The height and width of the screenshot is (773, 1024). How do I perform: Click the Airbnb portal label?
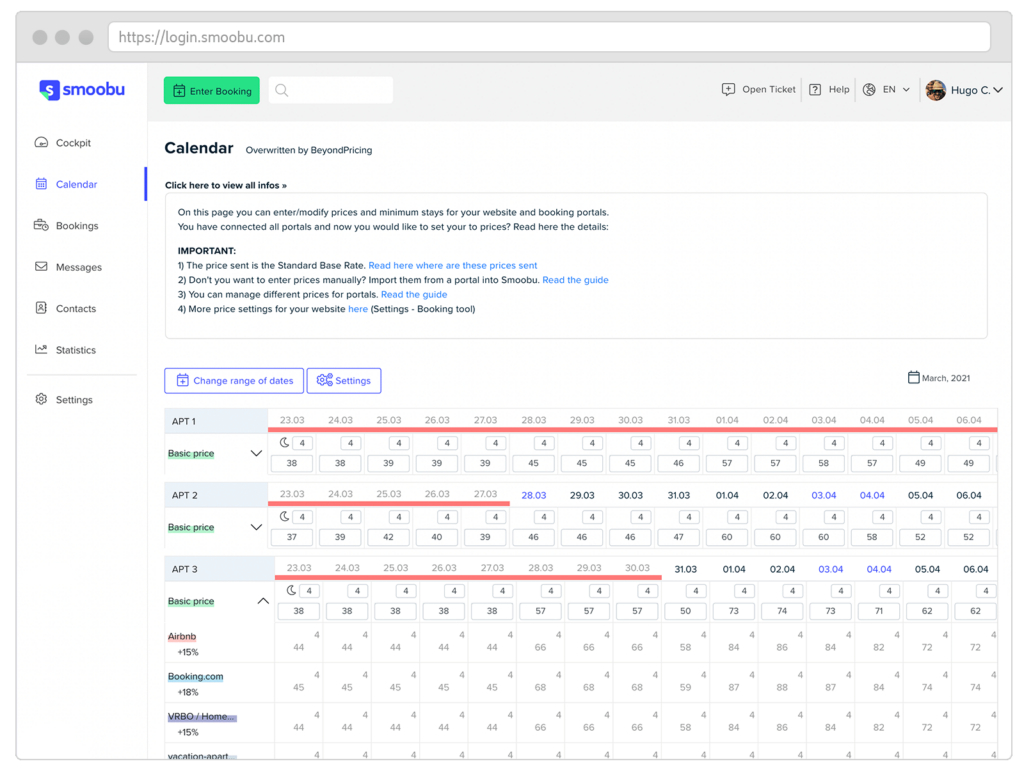coord(182,636)
